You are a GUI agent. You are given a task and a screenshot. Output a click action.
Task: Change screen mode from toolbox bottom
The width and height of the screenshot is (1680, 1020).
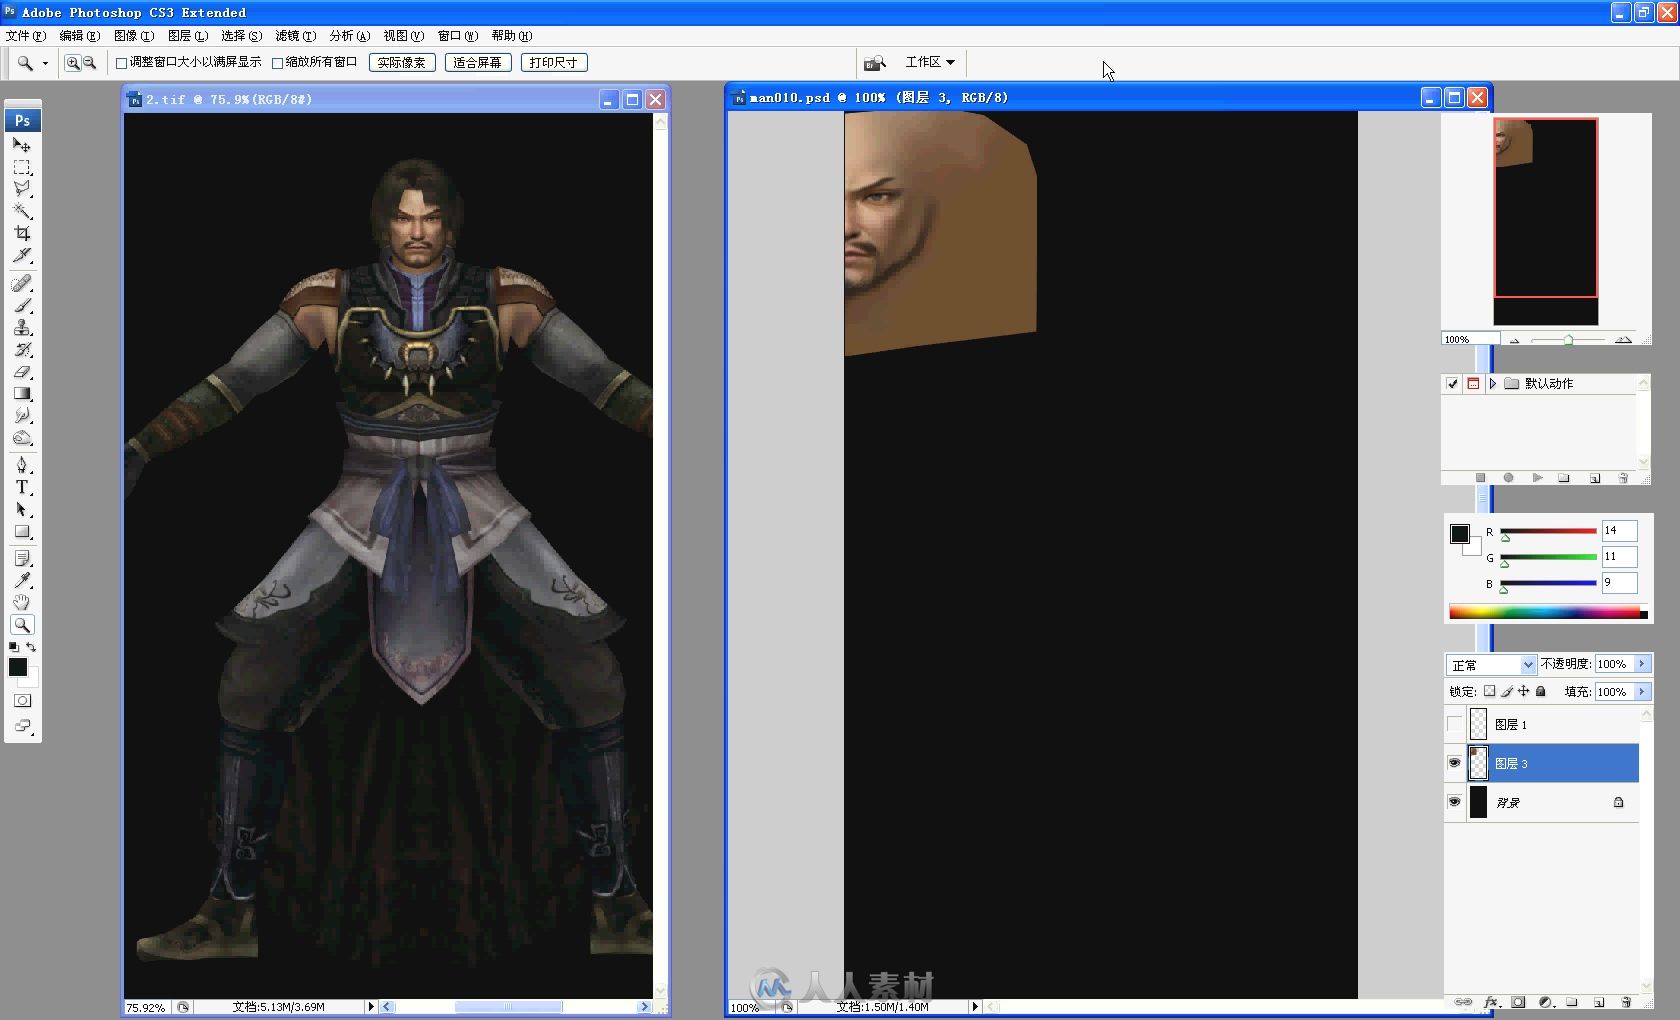click(x=22, y=726)
